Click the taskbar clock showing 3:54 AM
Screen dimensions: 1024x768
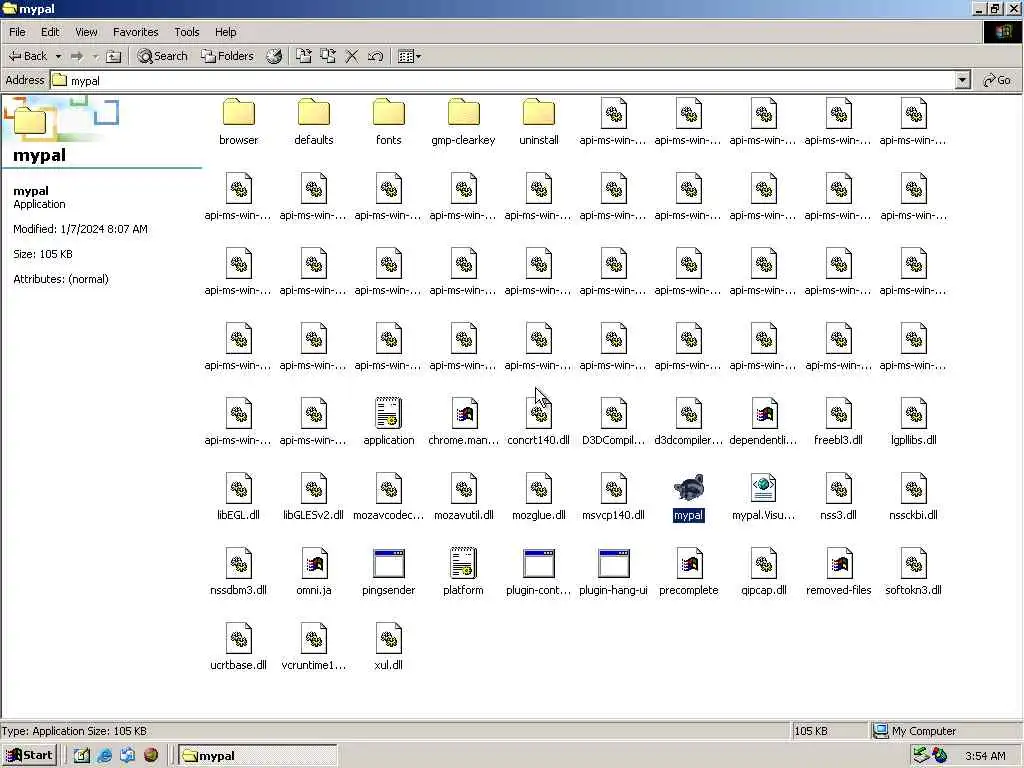(x=985, y=756)
